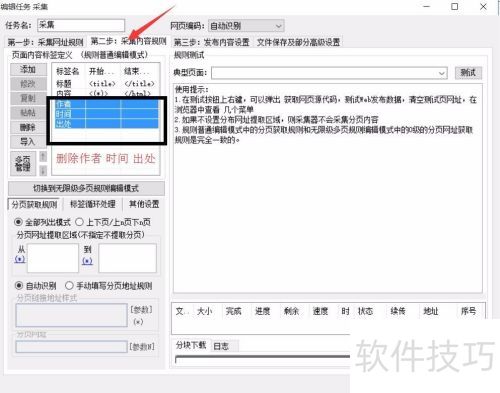The image size is (500, 393).
Task: Open 多页管理 button
Action: pos(23,164)
